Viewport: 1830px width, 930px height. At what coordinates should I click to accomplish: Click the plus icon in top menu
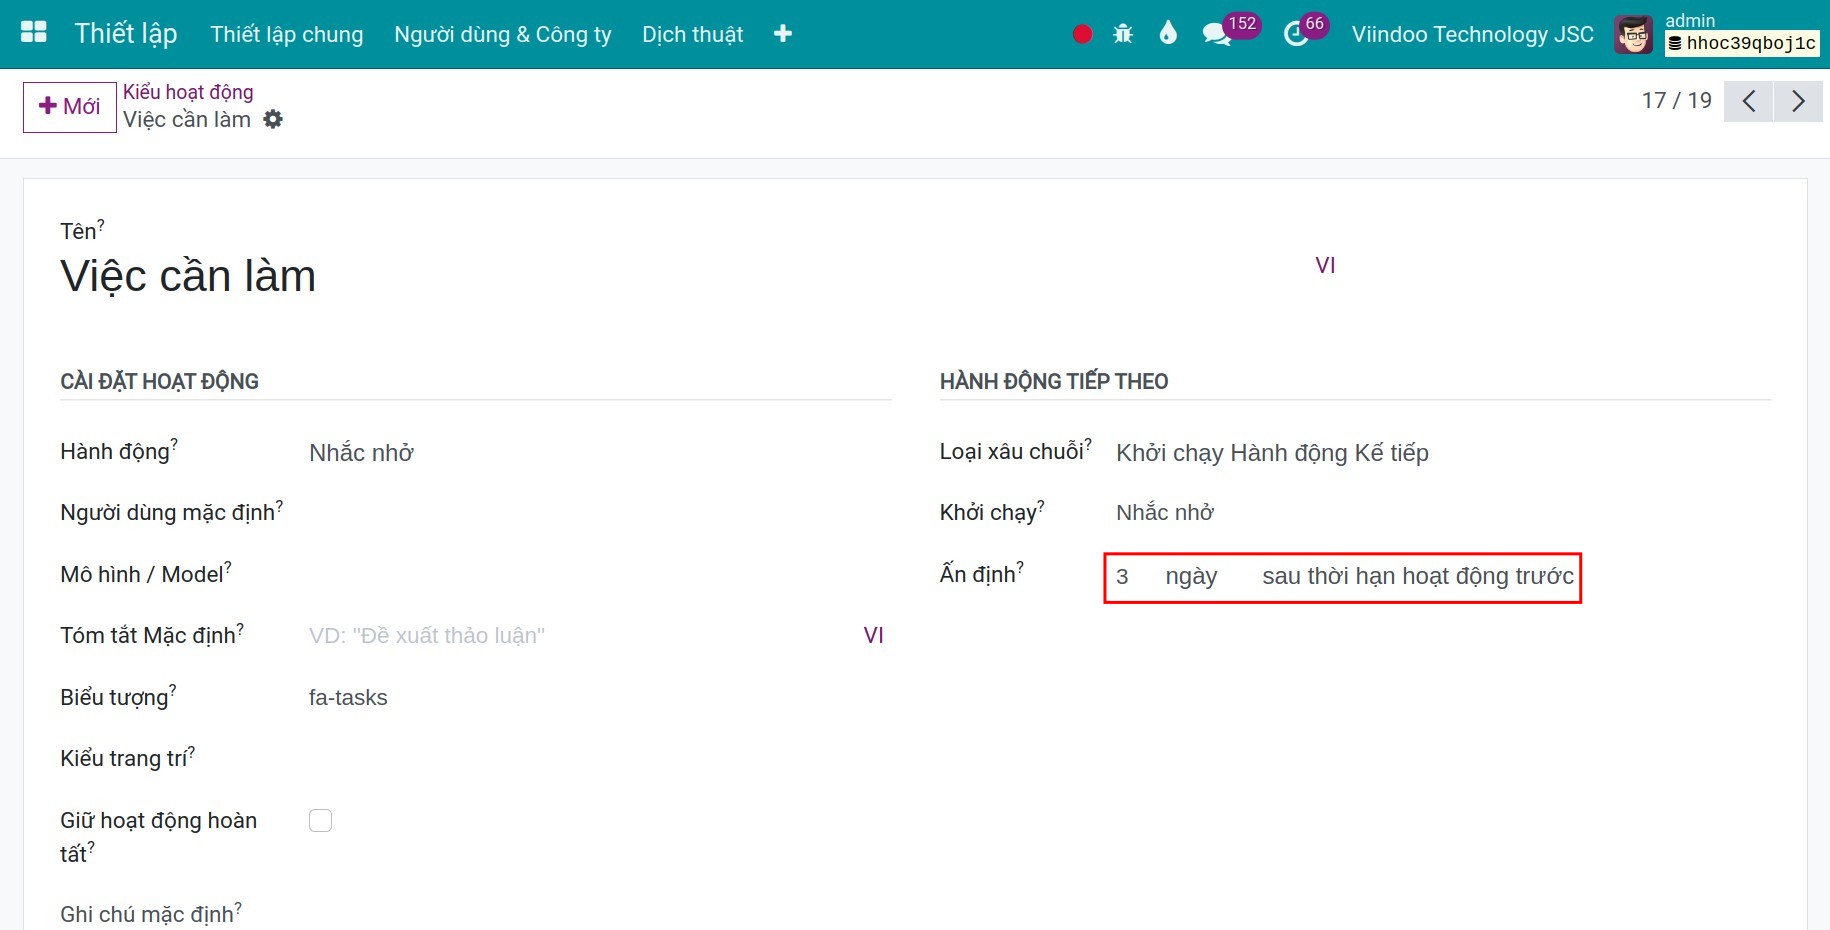[783, 34]
